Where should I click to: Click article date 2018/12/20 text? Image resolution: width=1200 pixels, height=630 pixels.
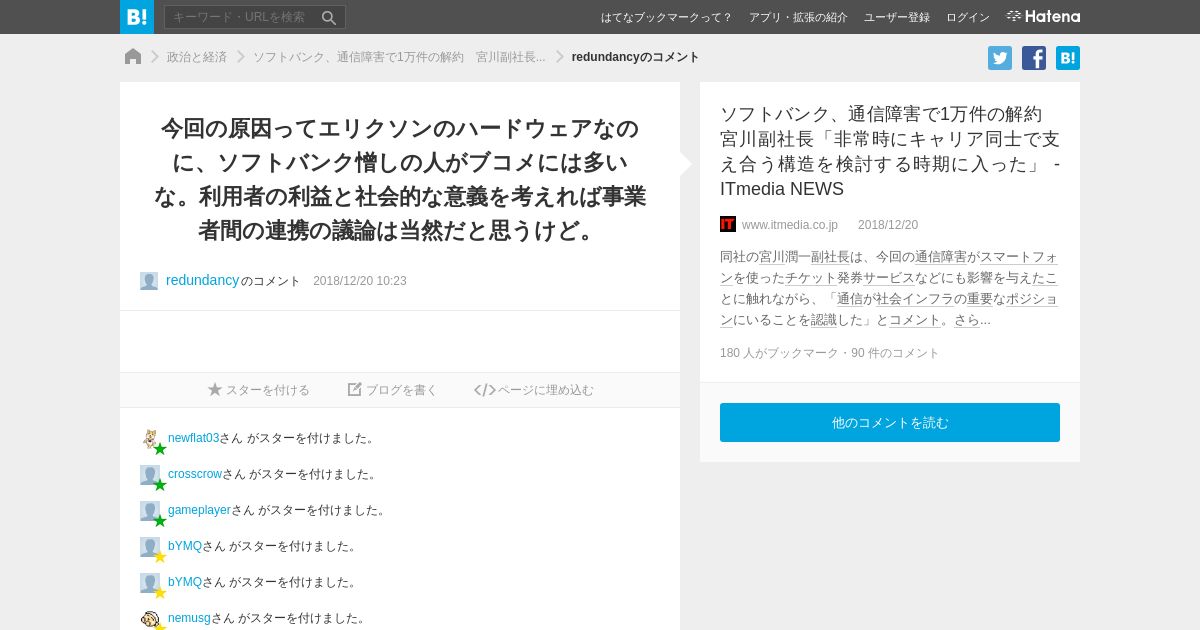pos(888,225)
